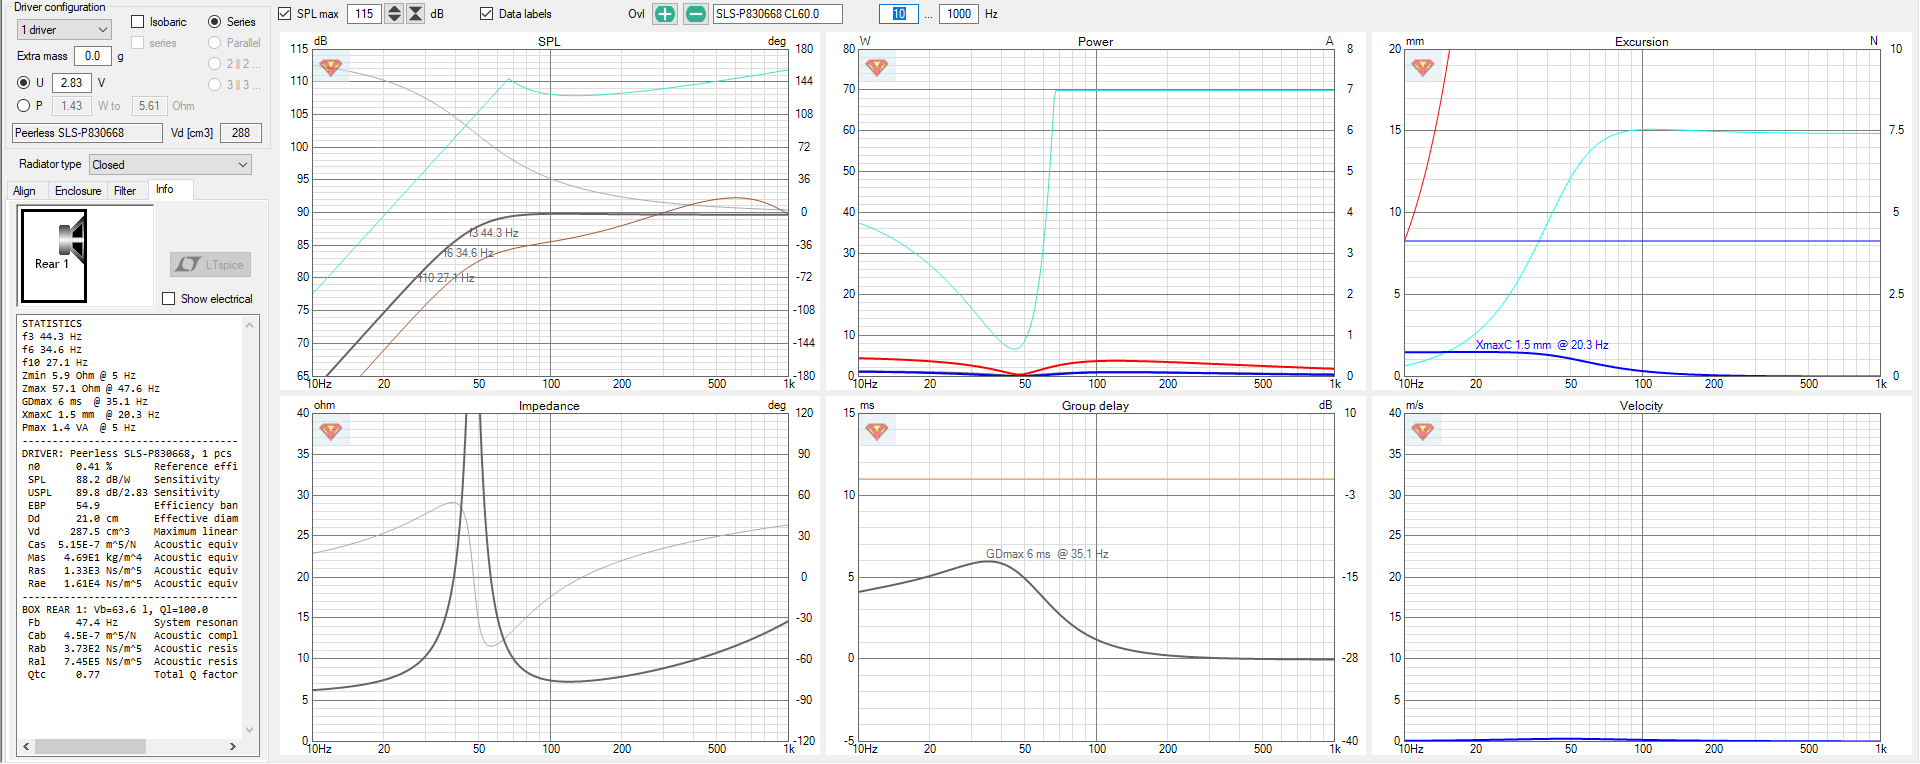The height and width of the screenshot is (764, 1920).
Task: Open the Radiator type Closed dropdown
Action: (170, 165)
